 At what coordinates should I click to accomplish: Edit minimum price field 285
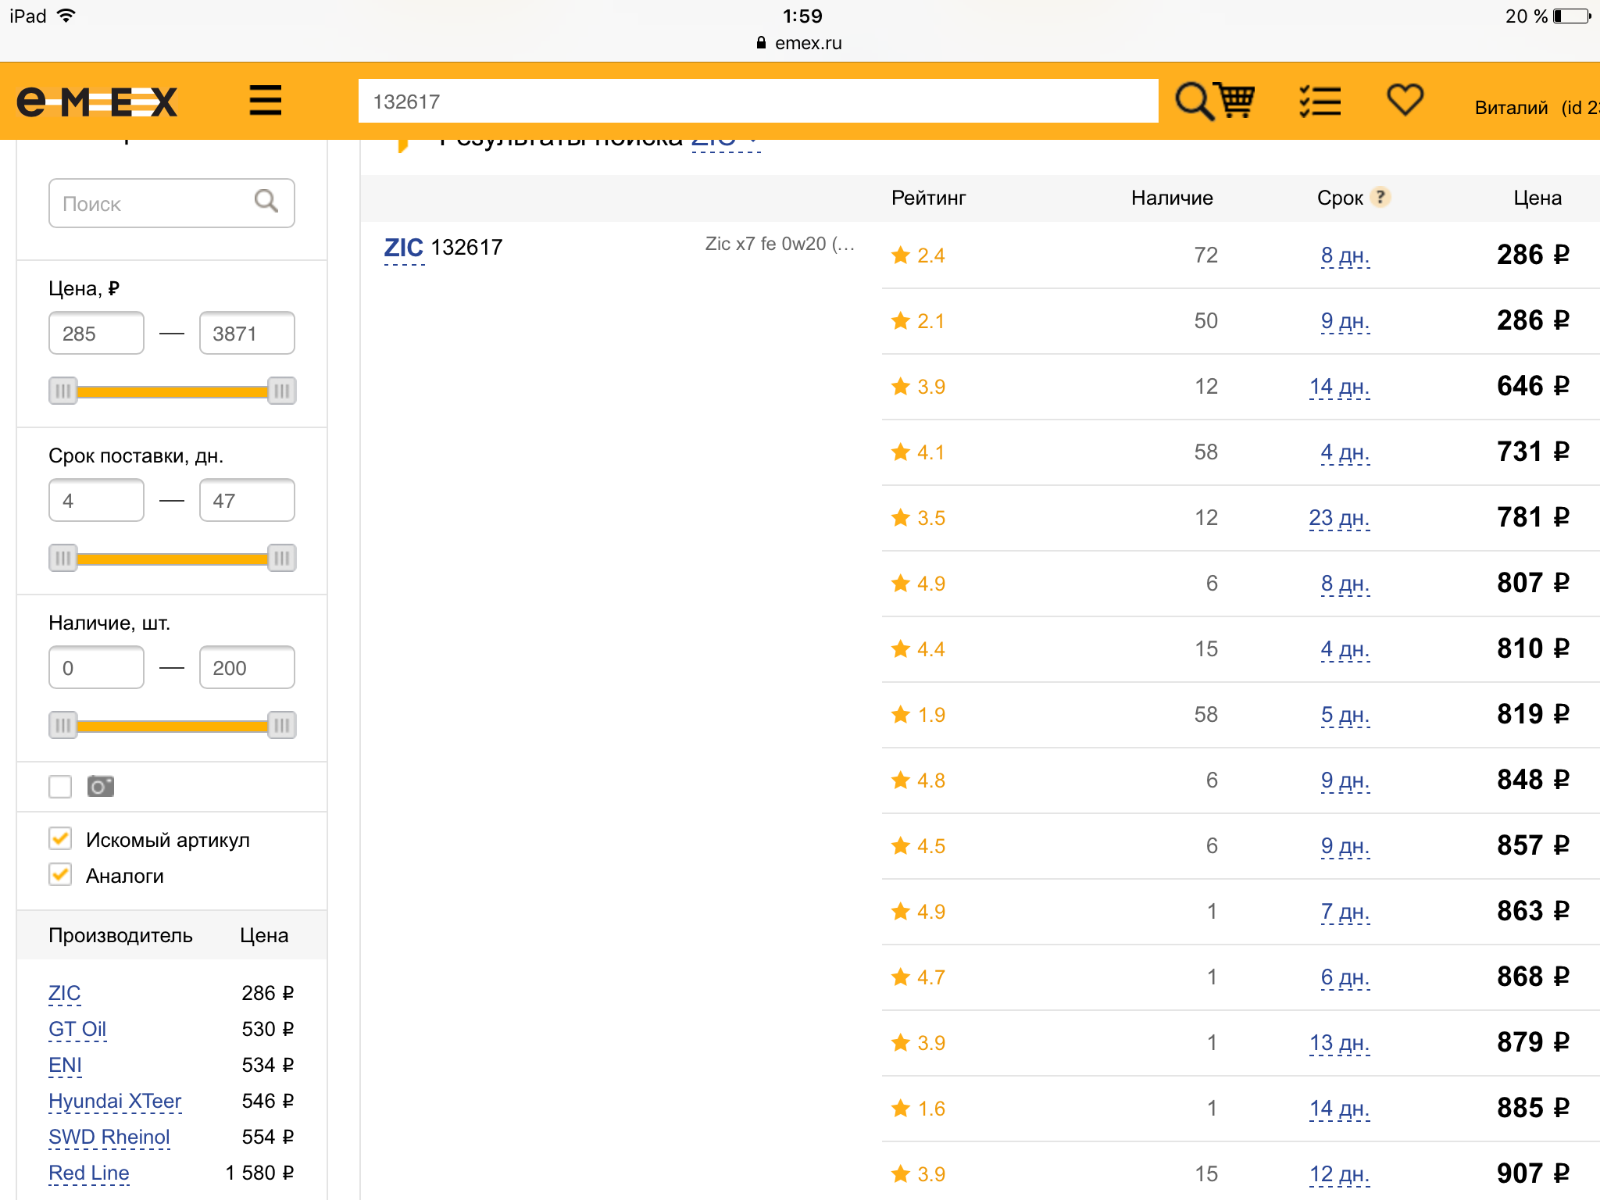click(x=96, y=333)
